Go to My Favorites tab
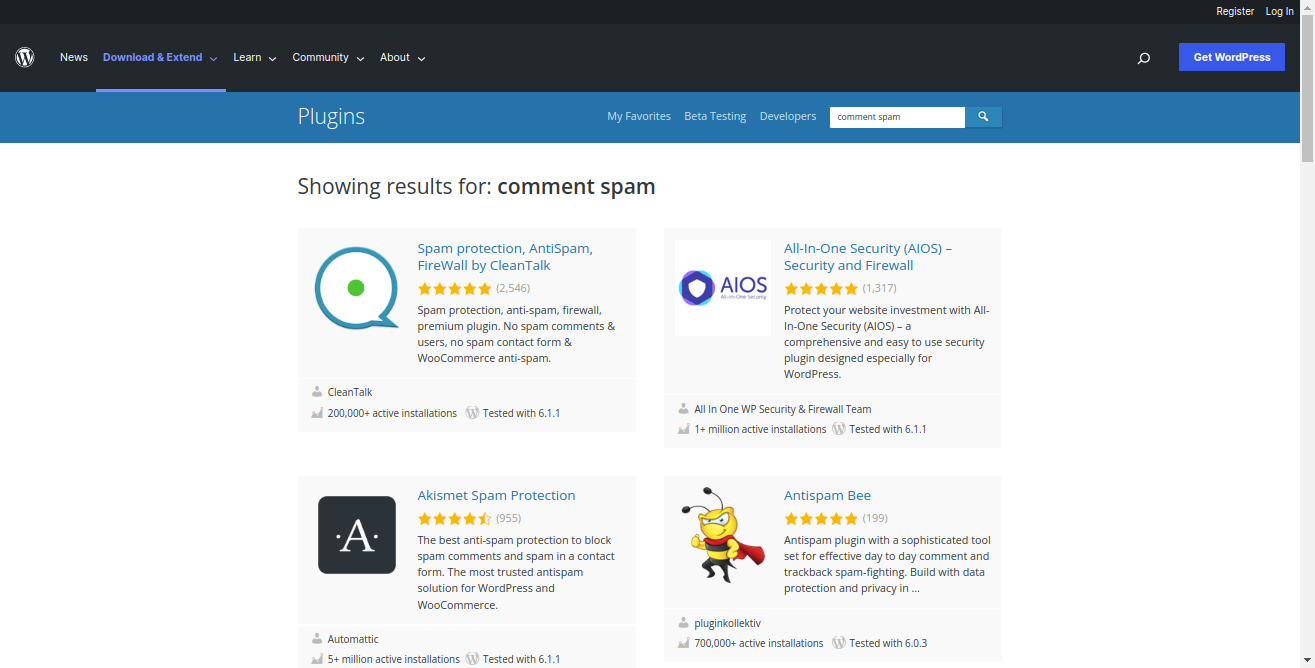 639,117
